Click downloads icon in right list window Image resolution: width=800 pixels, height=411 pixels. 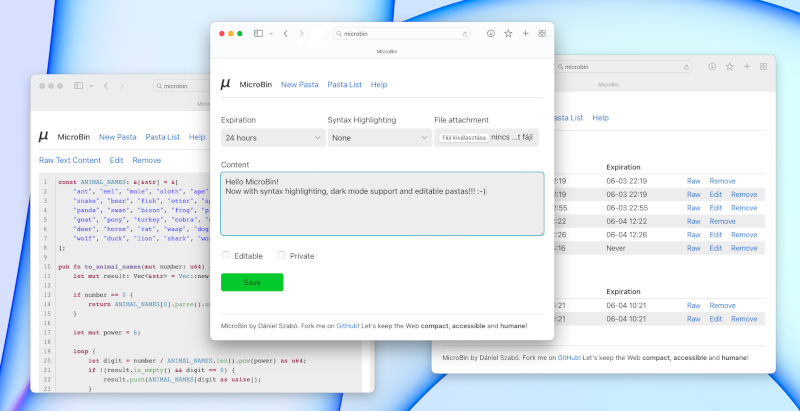click(712, 66)
